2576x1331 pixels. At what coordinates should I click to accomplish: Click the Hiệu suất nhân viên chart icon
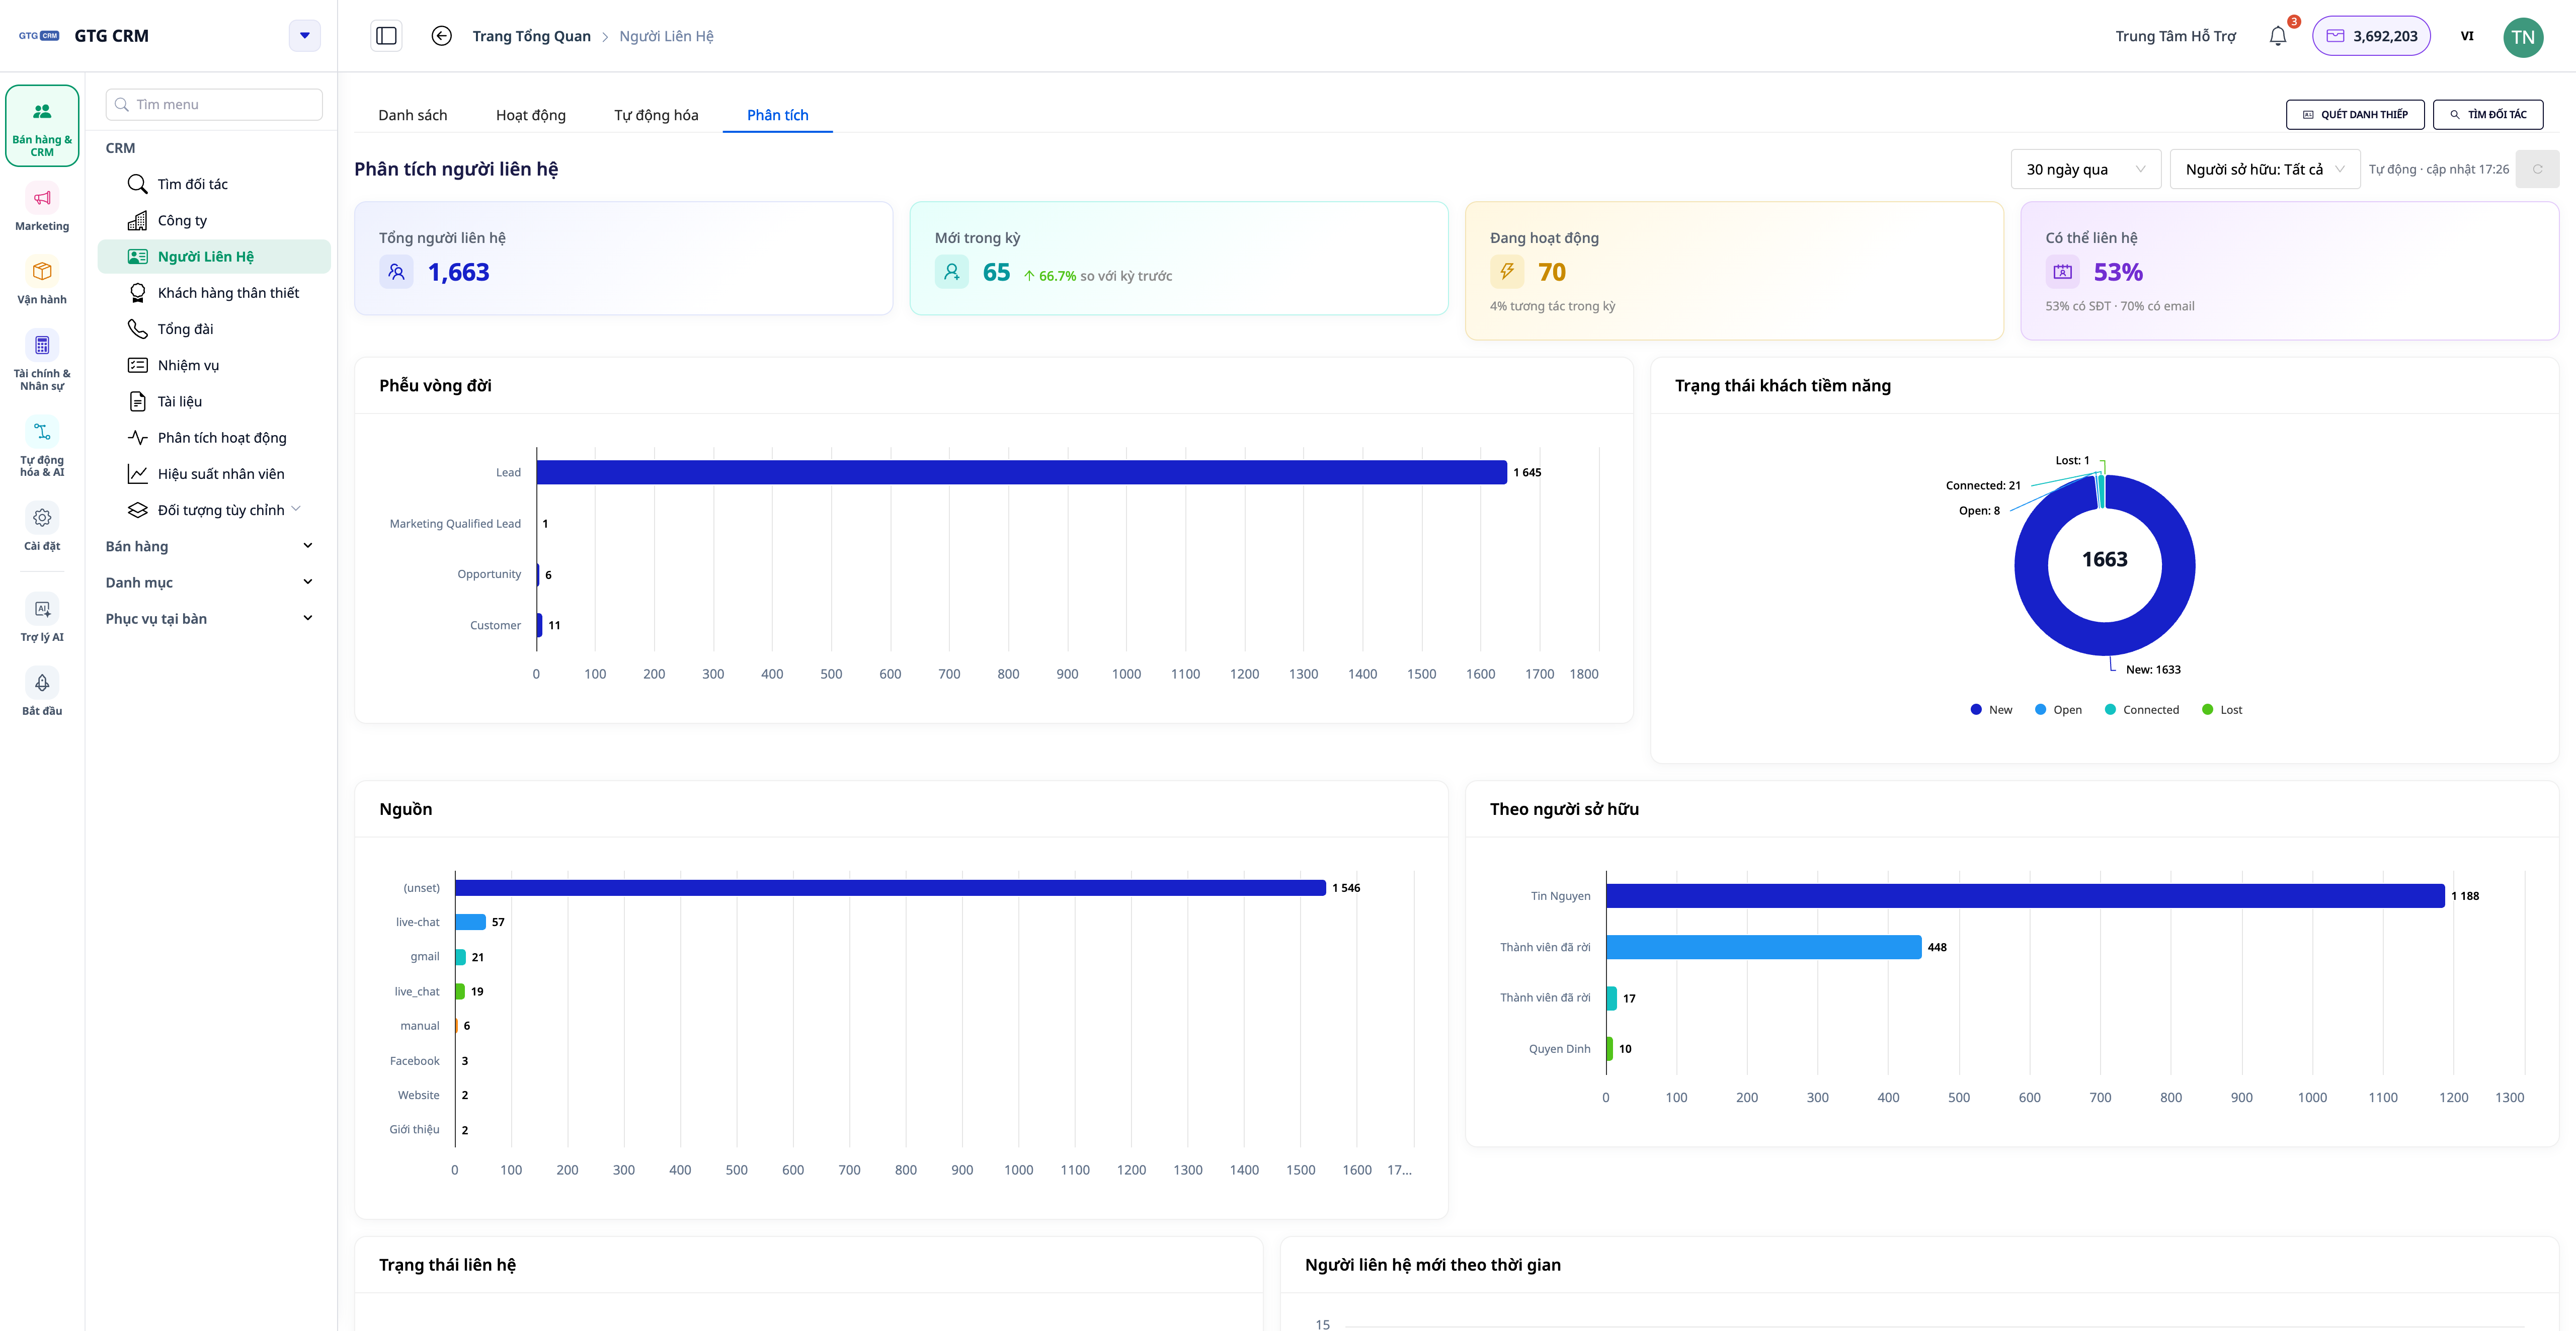pyautogui.click(x=138, y=474)
